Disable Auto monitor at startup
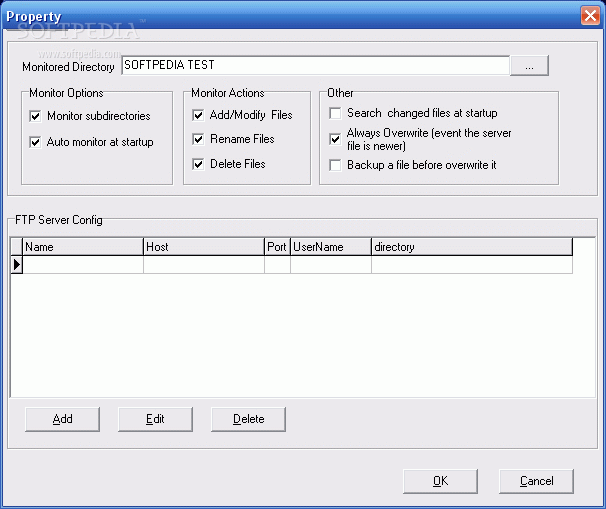Screen dimensions: 606x509 (x=35, y=142)
